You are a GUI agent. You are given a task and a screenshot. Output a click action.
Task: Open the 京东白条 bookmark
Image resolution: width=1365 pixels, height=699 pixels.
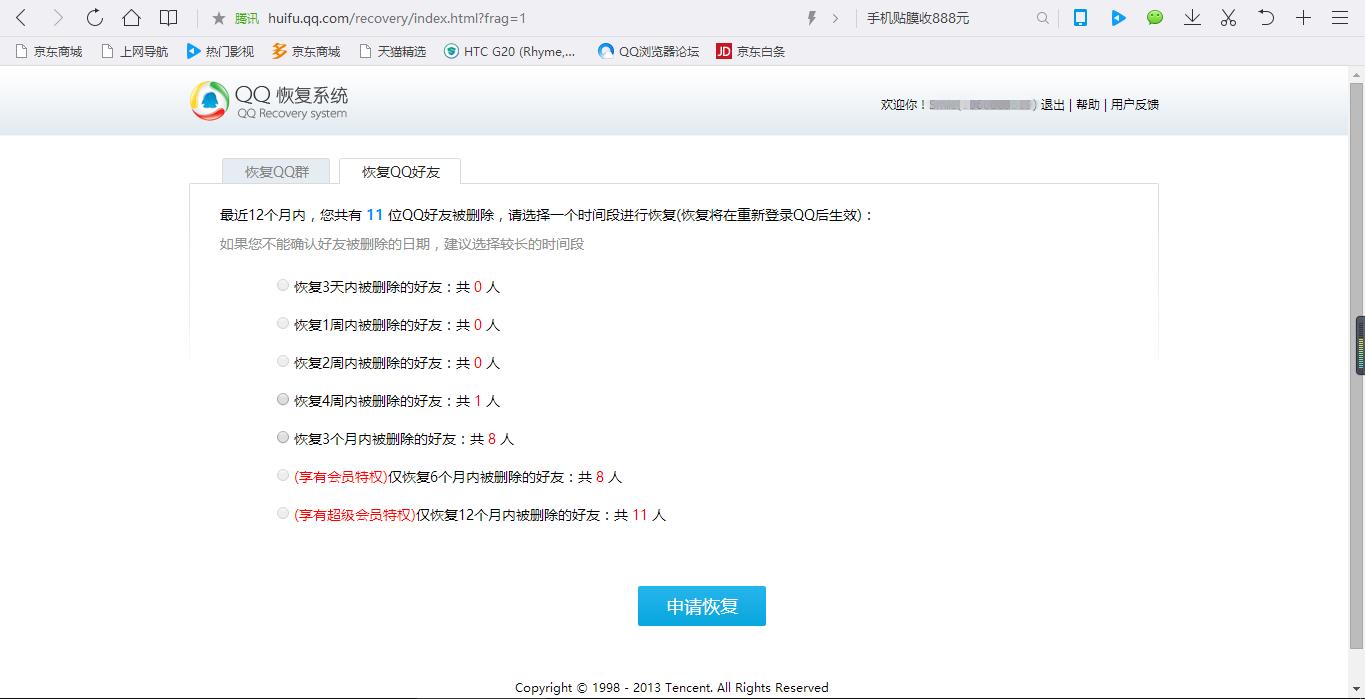[751, 51]
